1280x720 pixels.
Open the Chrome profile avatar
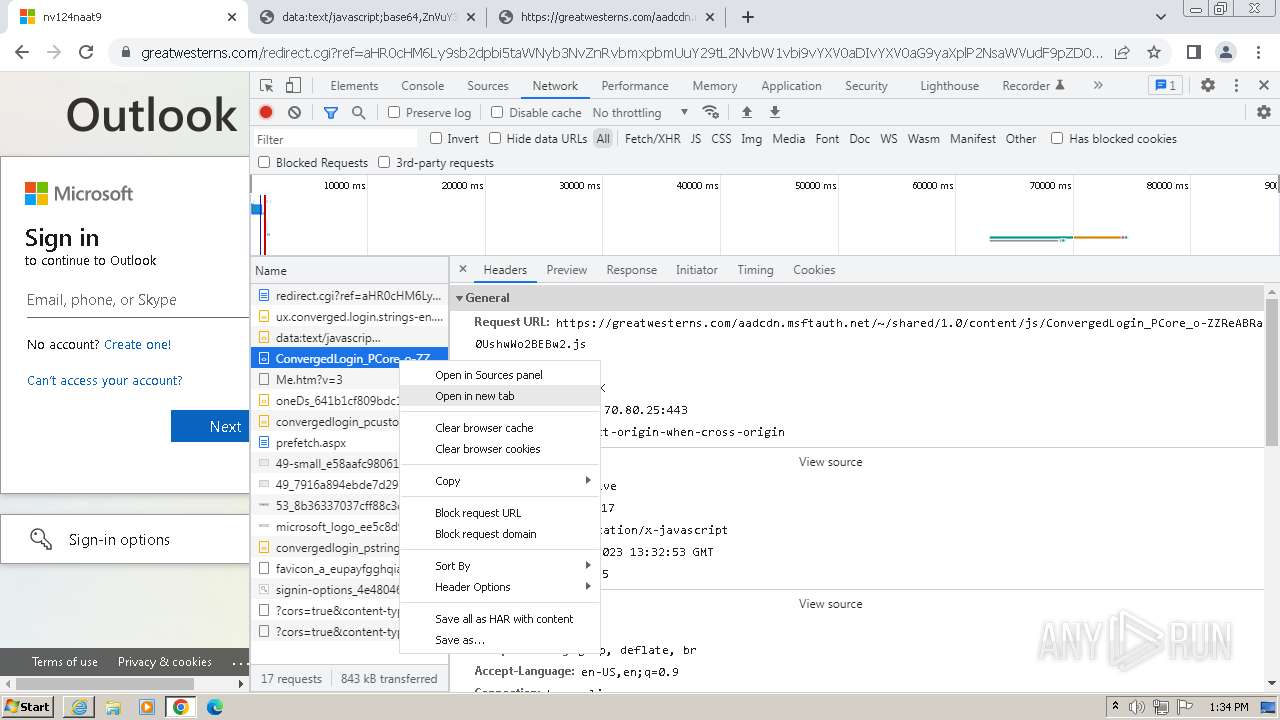coord(1225,52)
